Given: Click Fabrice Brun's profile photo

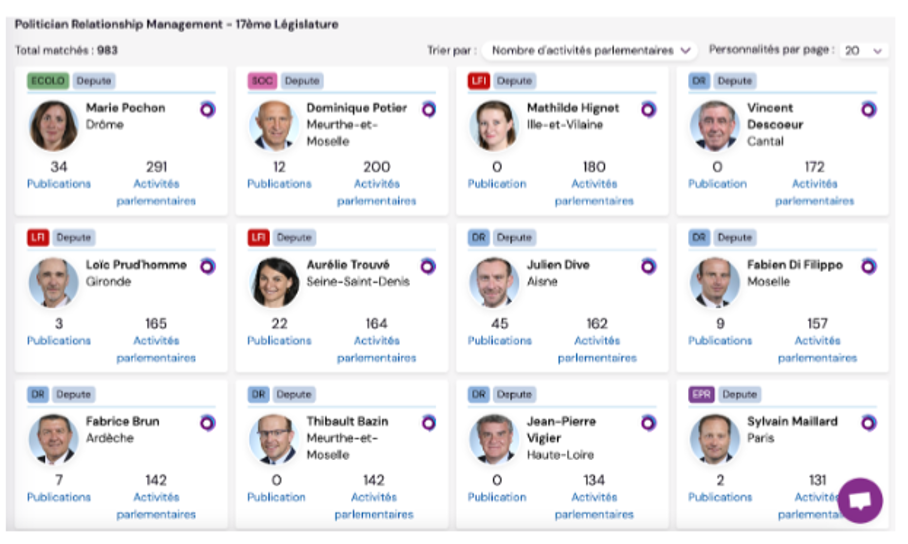Looking at the screenshot, I should click(x=54, y=440).
